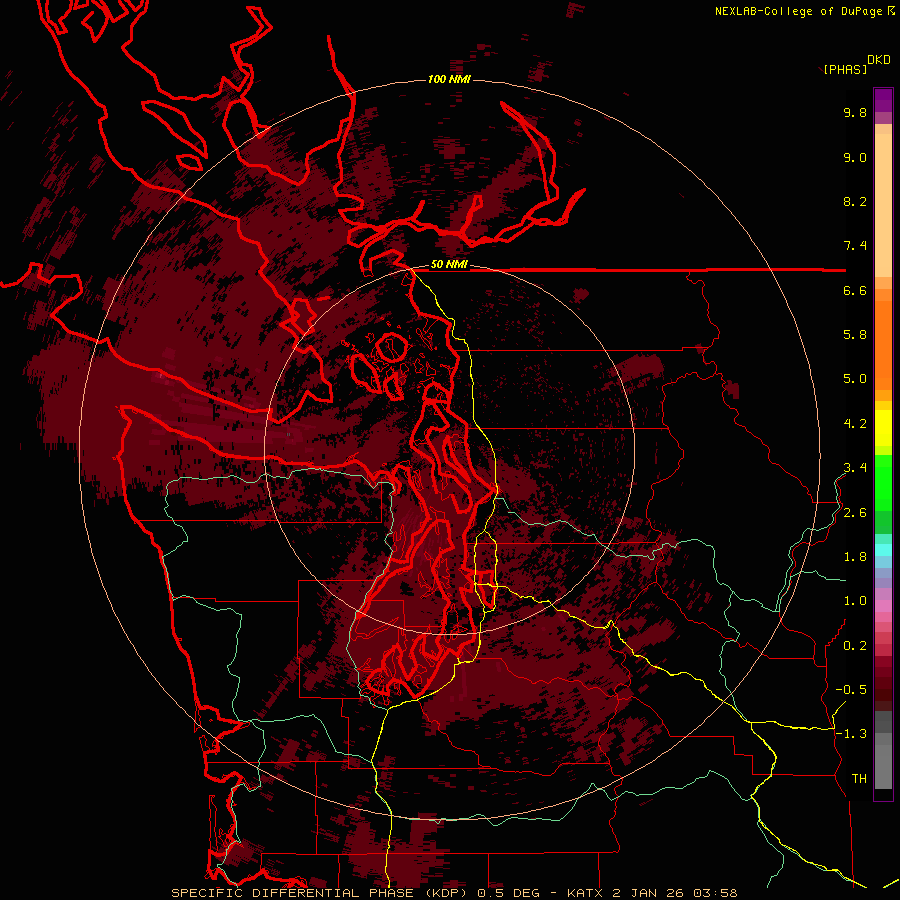This screenshot has width=900, height=900.
Task: Pick the pink band on the color scale
Action: (x=883, y=606)
